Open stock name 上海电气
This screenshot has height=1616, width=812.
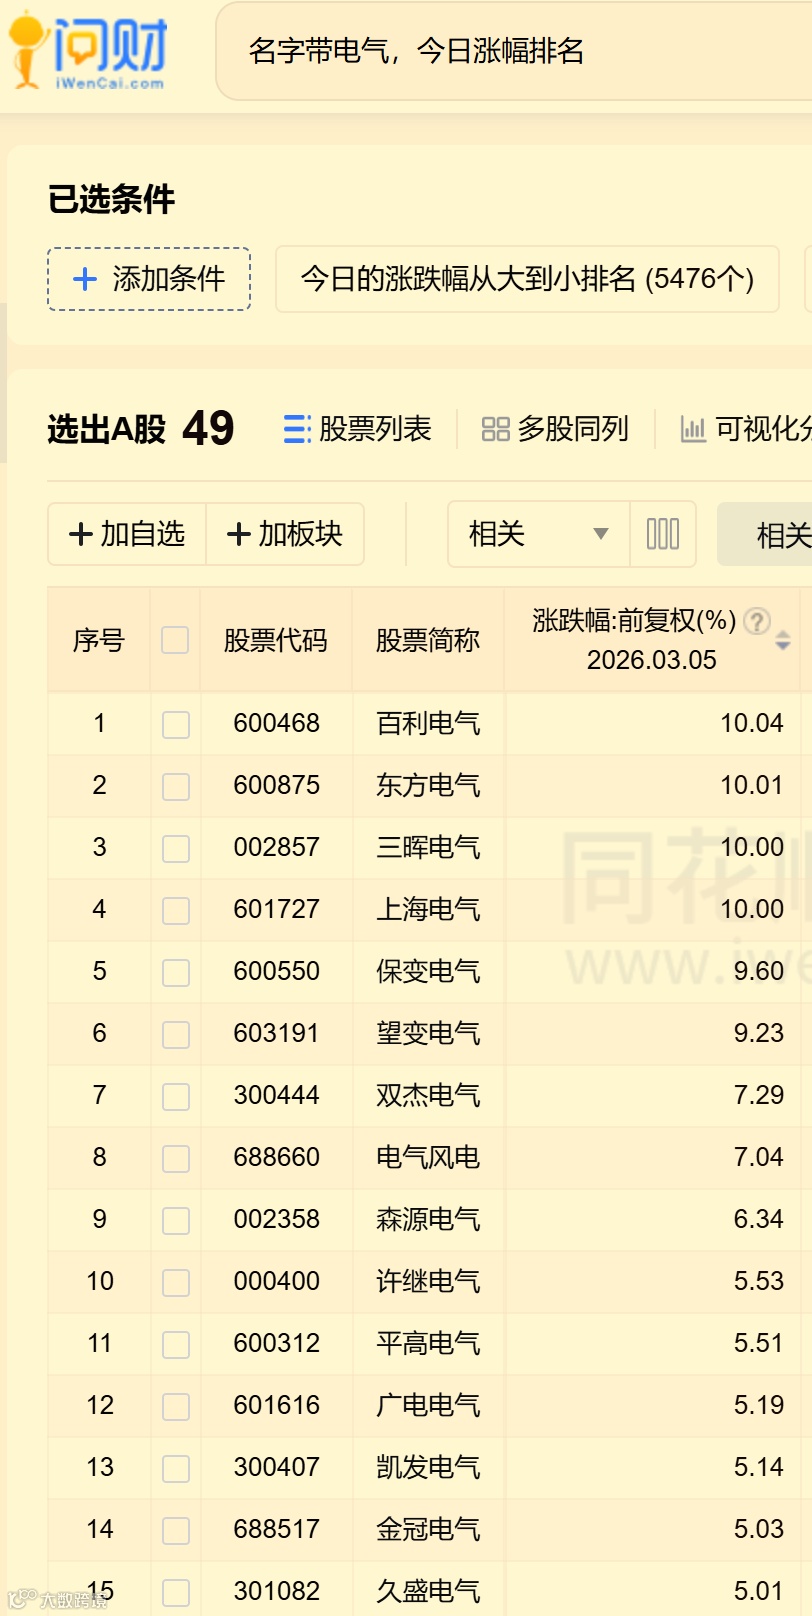[428, 909]
